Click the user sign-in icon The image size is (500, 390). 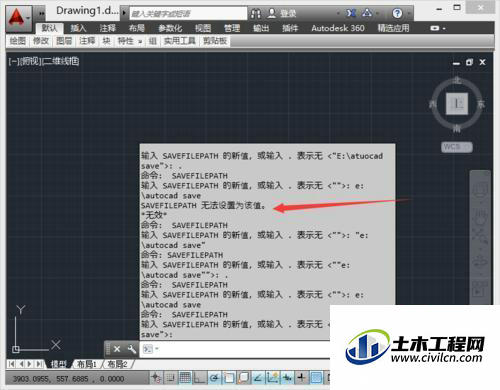[272, 13]
